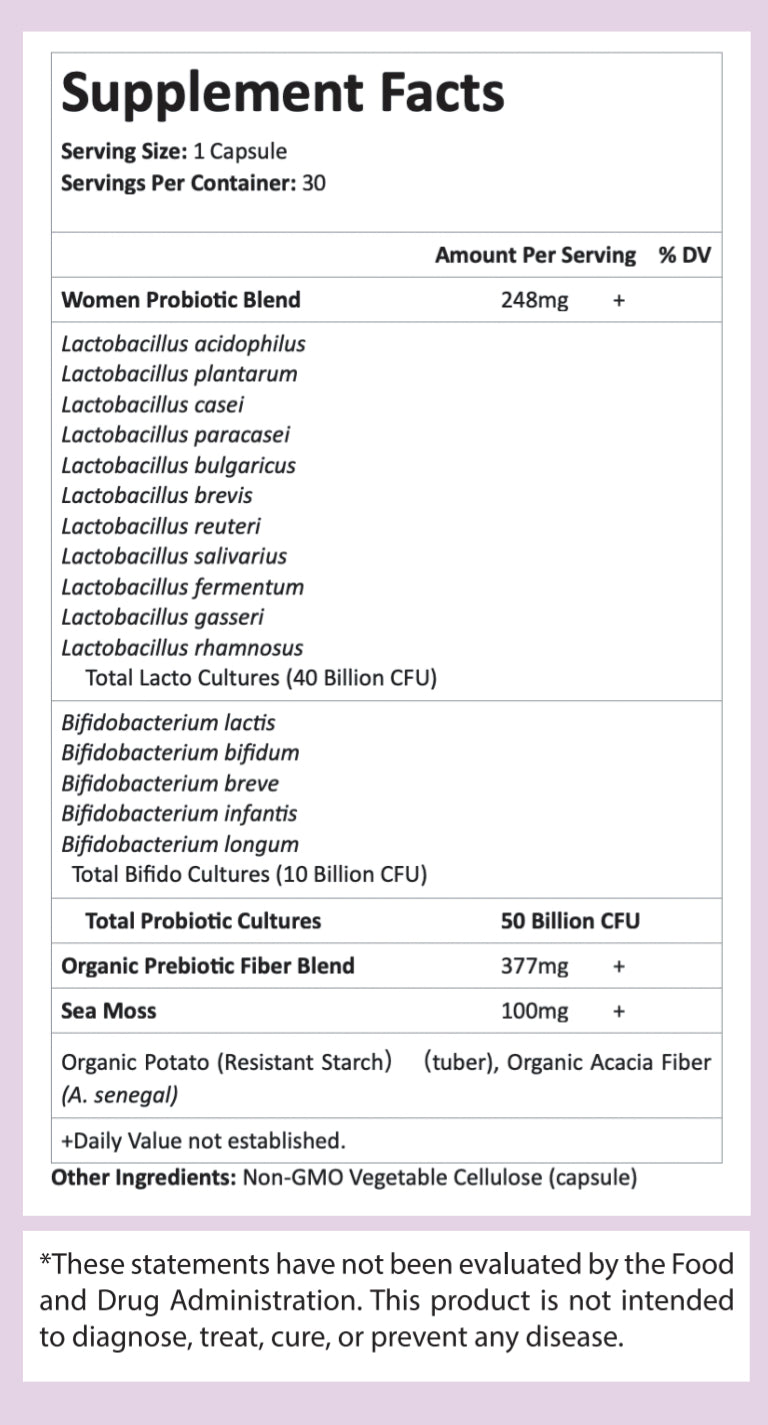Click the 377mg amount value
Screen dimensions: 768x1425
click(x=534, y=966)
